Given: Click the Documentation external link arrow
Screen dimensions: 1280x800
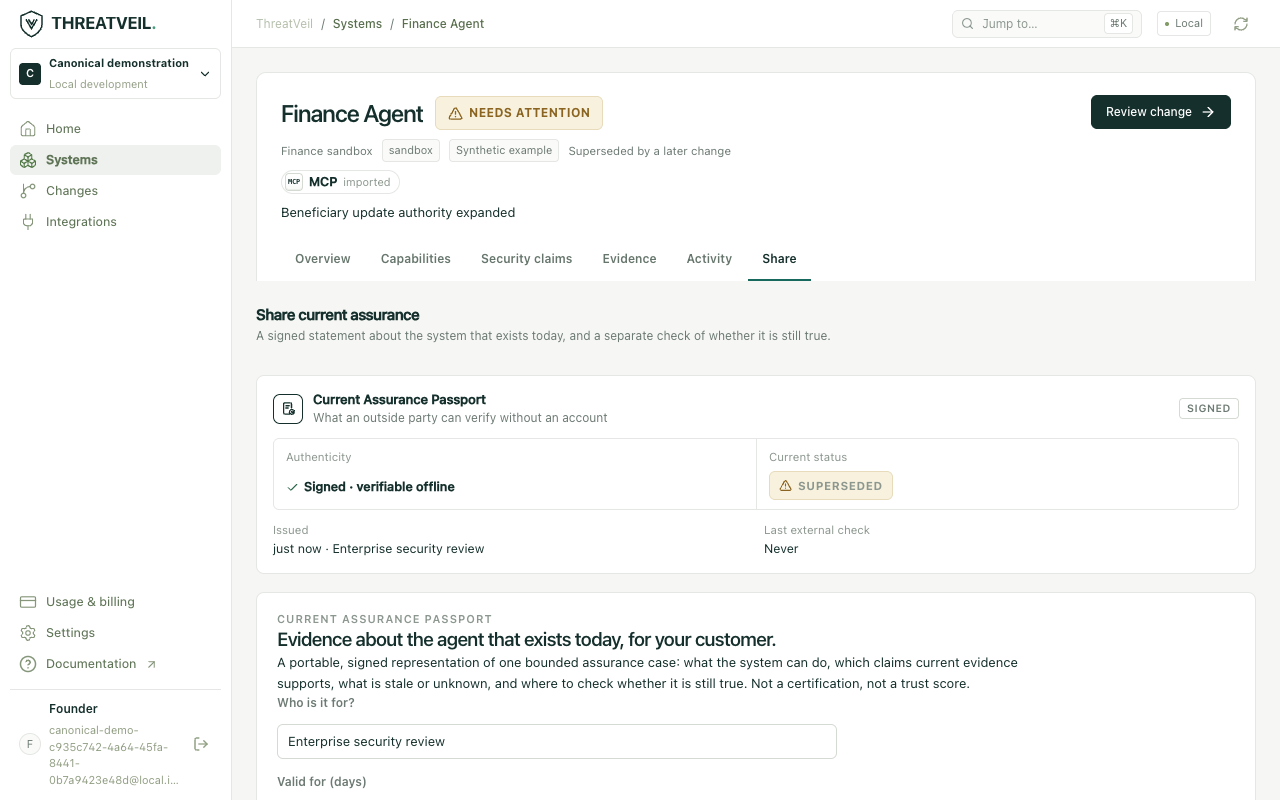Looking at the screenshot, I should (151, 664).
